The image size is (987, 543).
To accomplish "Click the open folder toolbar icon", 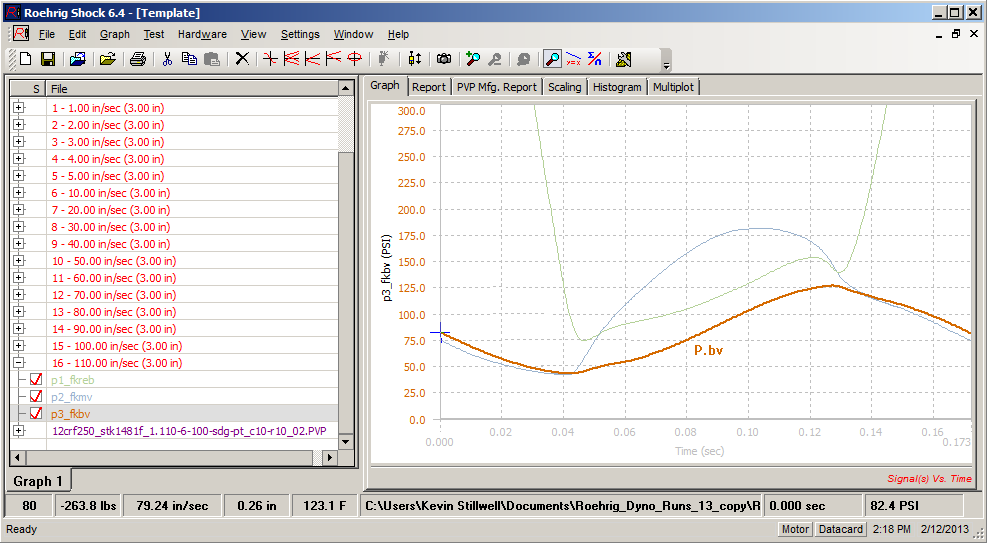I will [108, 59].
